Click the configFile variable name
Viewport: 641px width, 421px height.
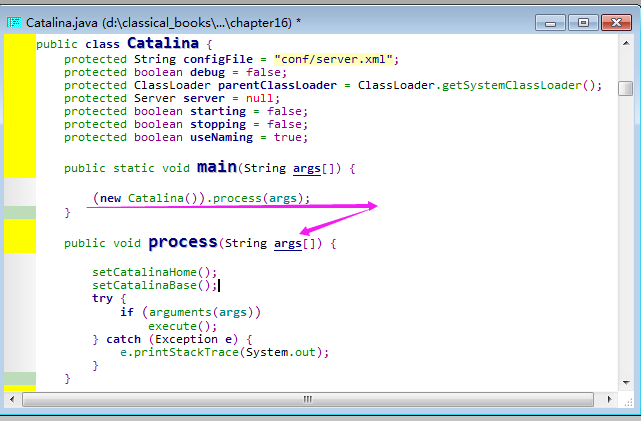(218, 59)
